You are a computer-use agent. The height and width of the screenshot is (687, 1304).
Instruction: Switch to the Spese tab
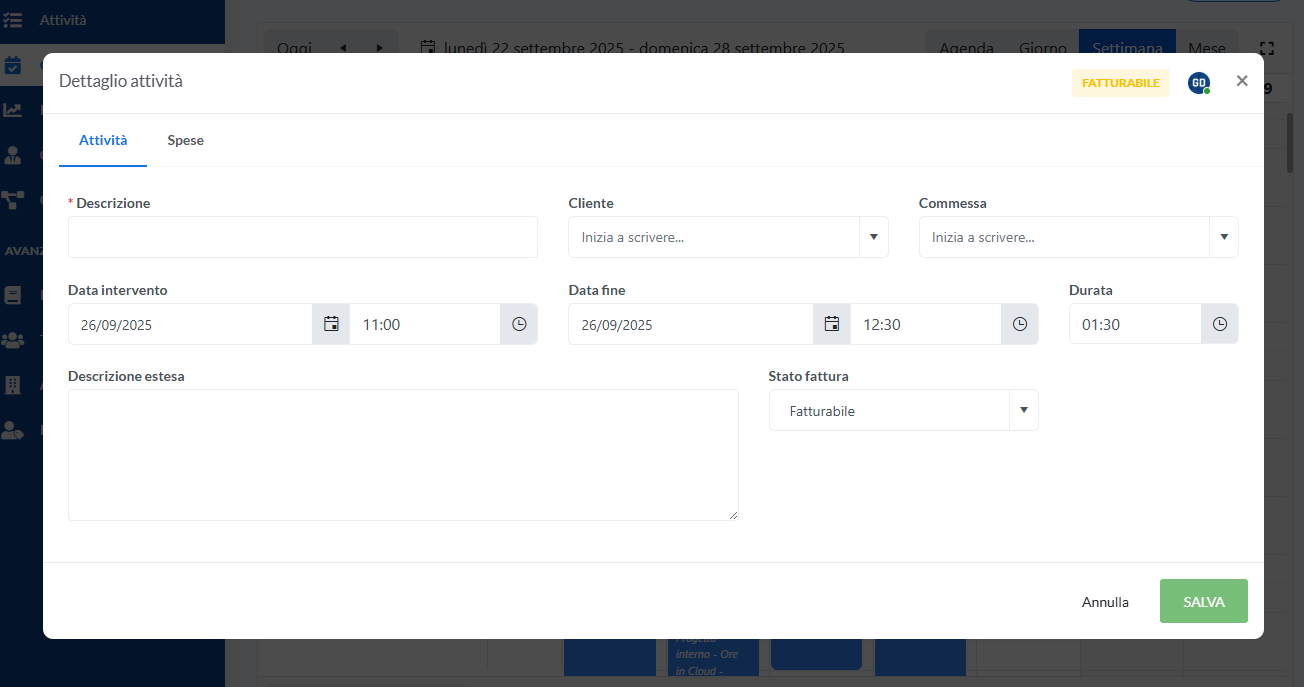pyautogui.click(x=185, y=140)
